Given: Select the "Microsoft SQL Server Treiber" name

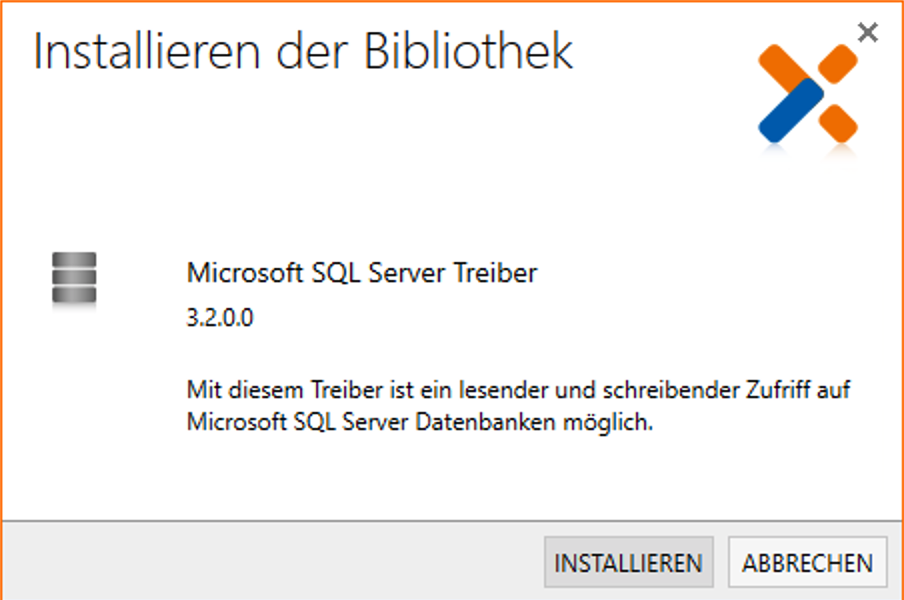Looking at the screenshot, I should (x=362, y=273).
